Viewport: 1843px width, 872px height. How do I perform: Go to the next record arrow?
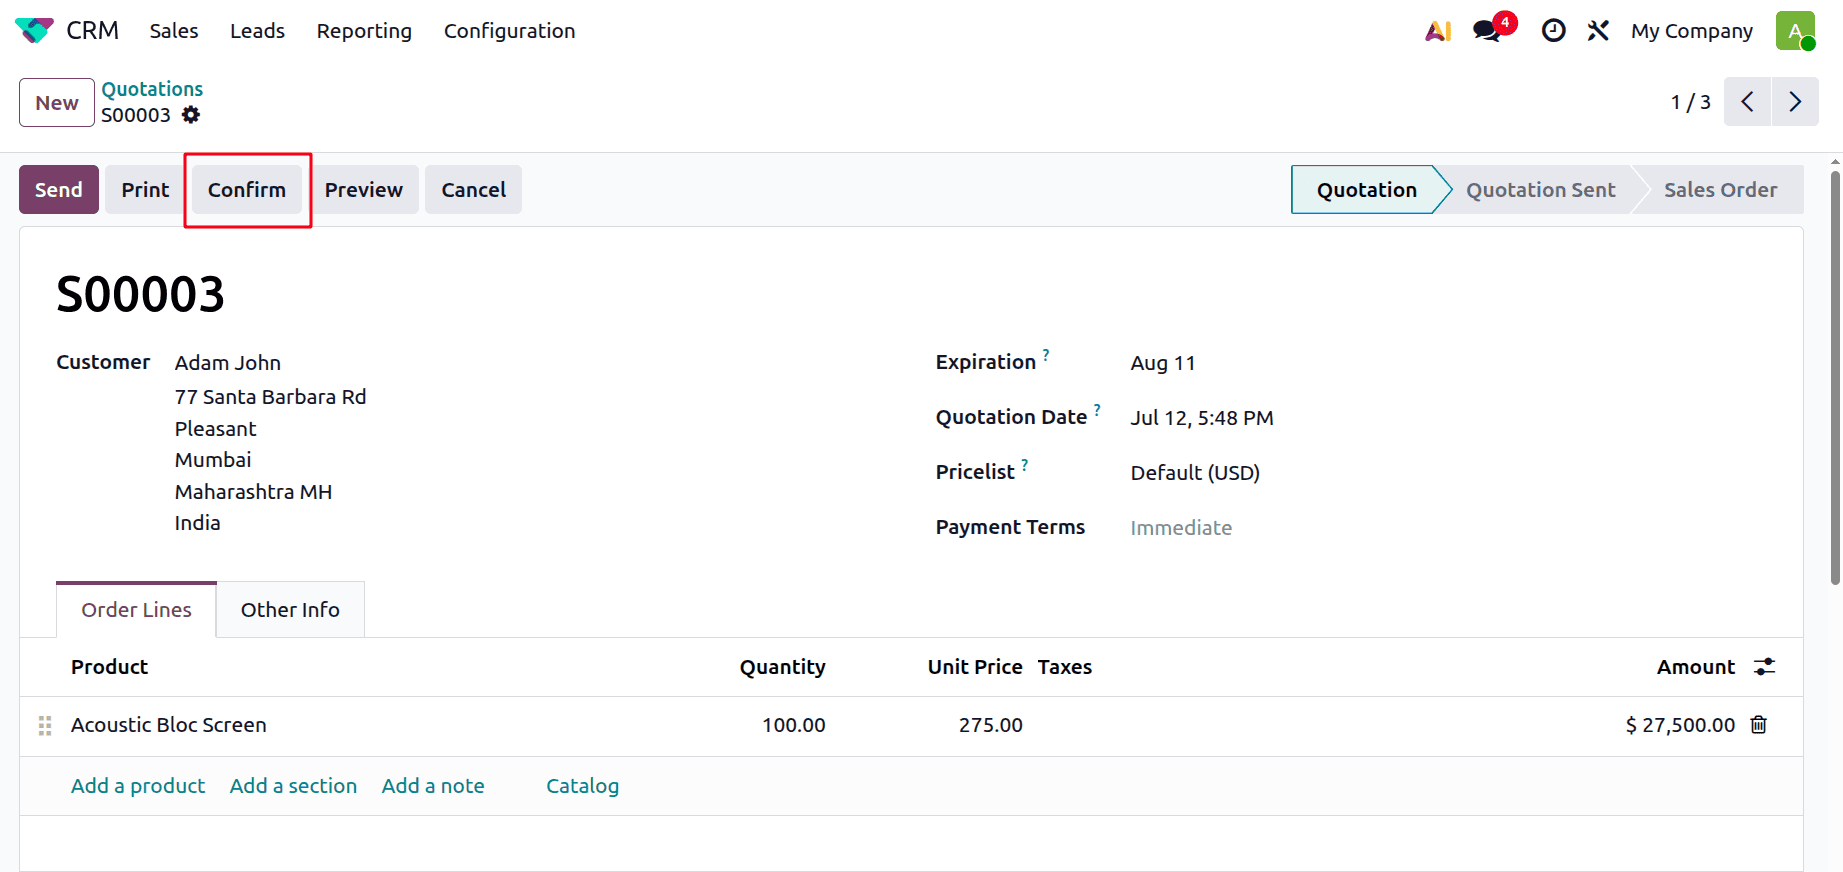(x=1795, y=102)
